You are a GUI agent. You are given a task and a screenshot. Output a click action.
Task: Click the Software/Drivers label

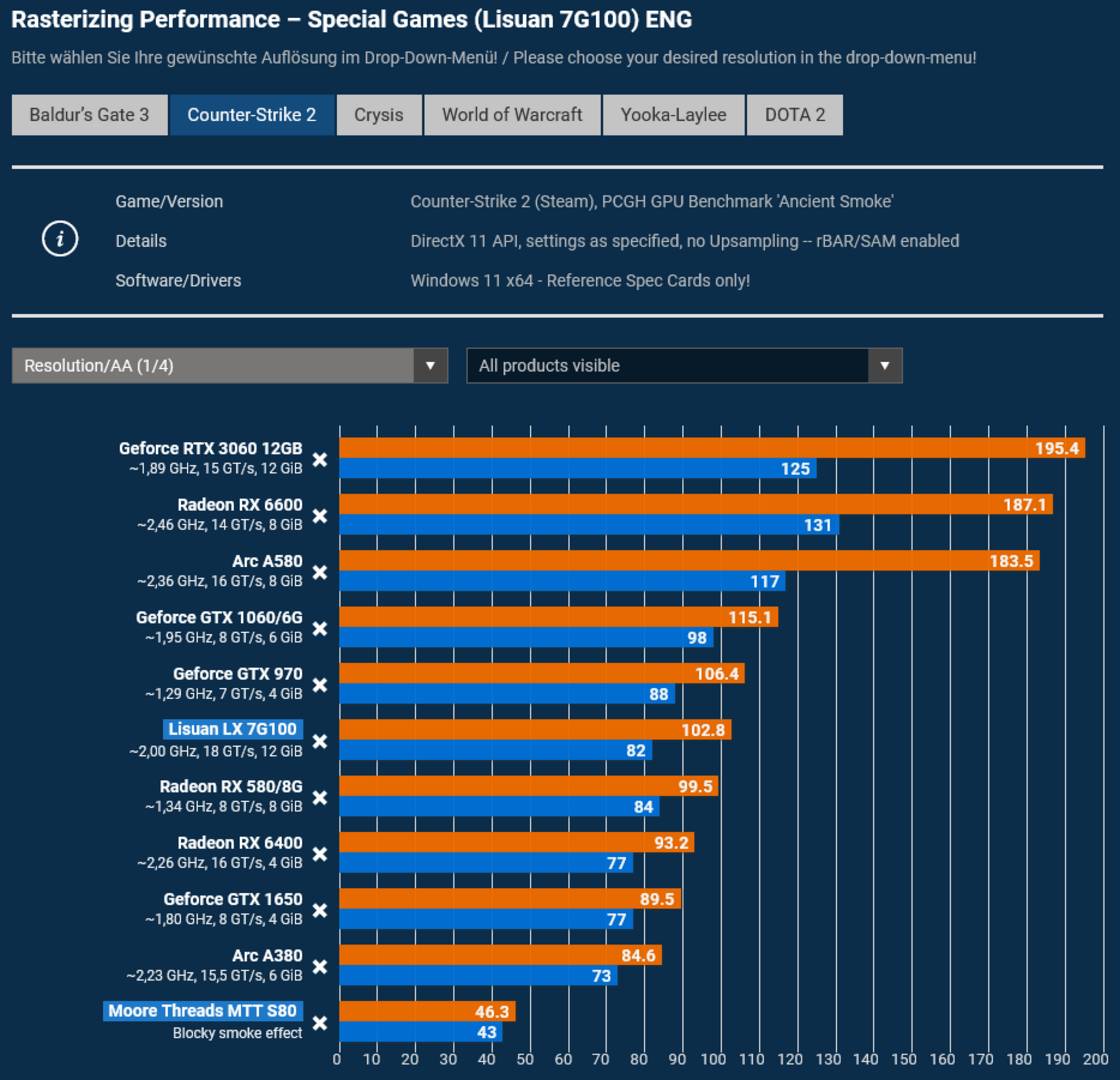coord(179,280)
